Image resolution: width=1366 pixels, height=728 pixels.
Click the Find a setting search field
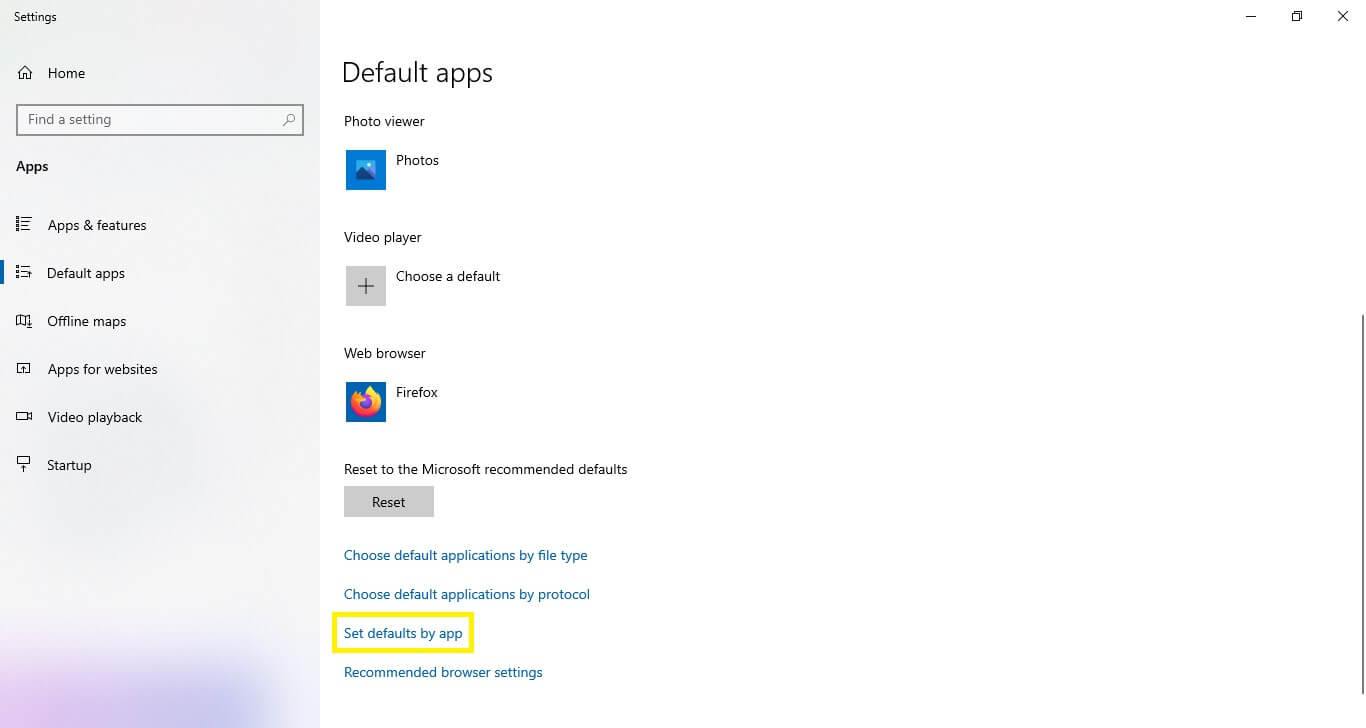click(x=160, y=119)
